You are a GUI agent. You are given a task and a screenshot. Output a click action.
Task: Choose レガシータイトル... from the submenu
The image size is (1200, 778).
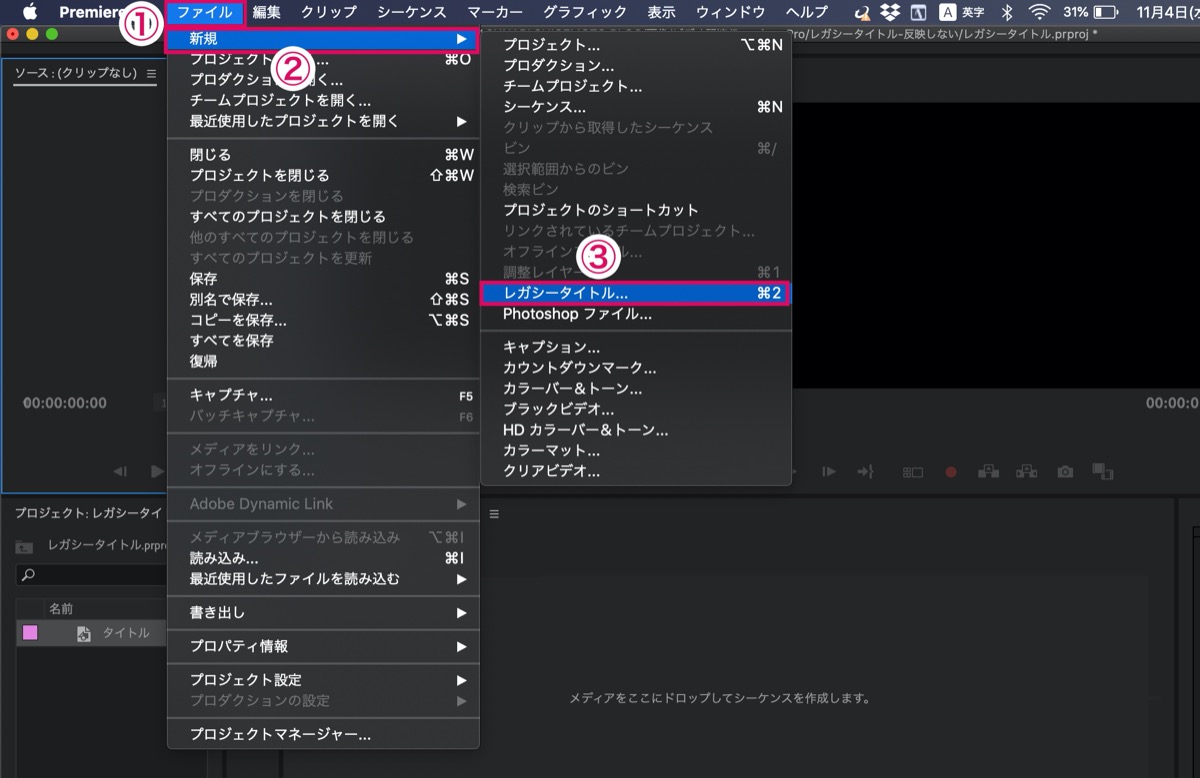coord(635,293)
